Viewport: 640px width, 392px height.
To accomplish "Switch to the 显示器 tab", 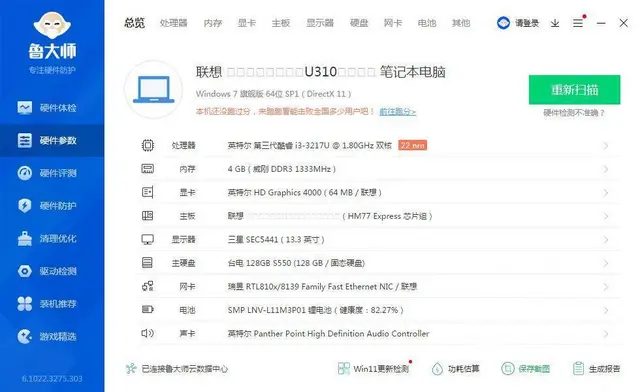I will click(x=320, y=23).
